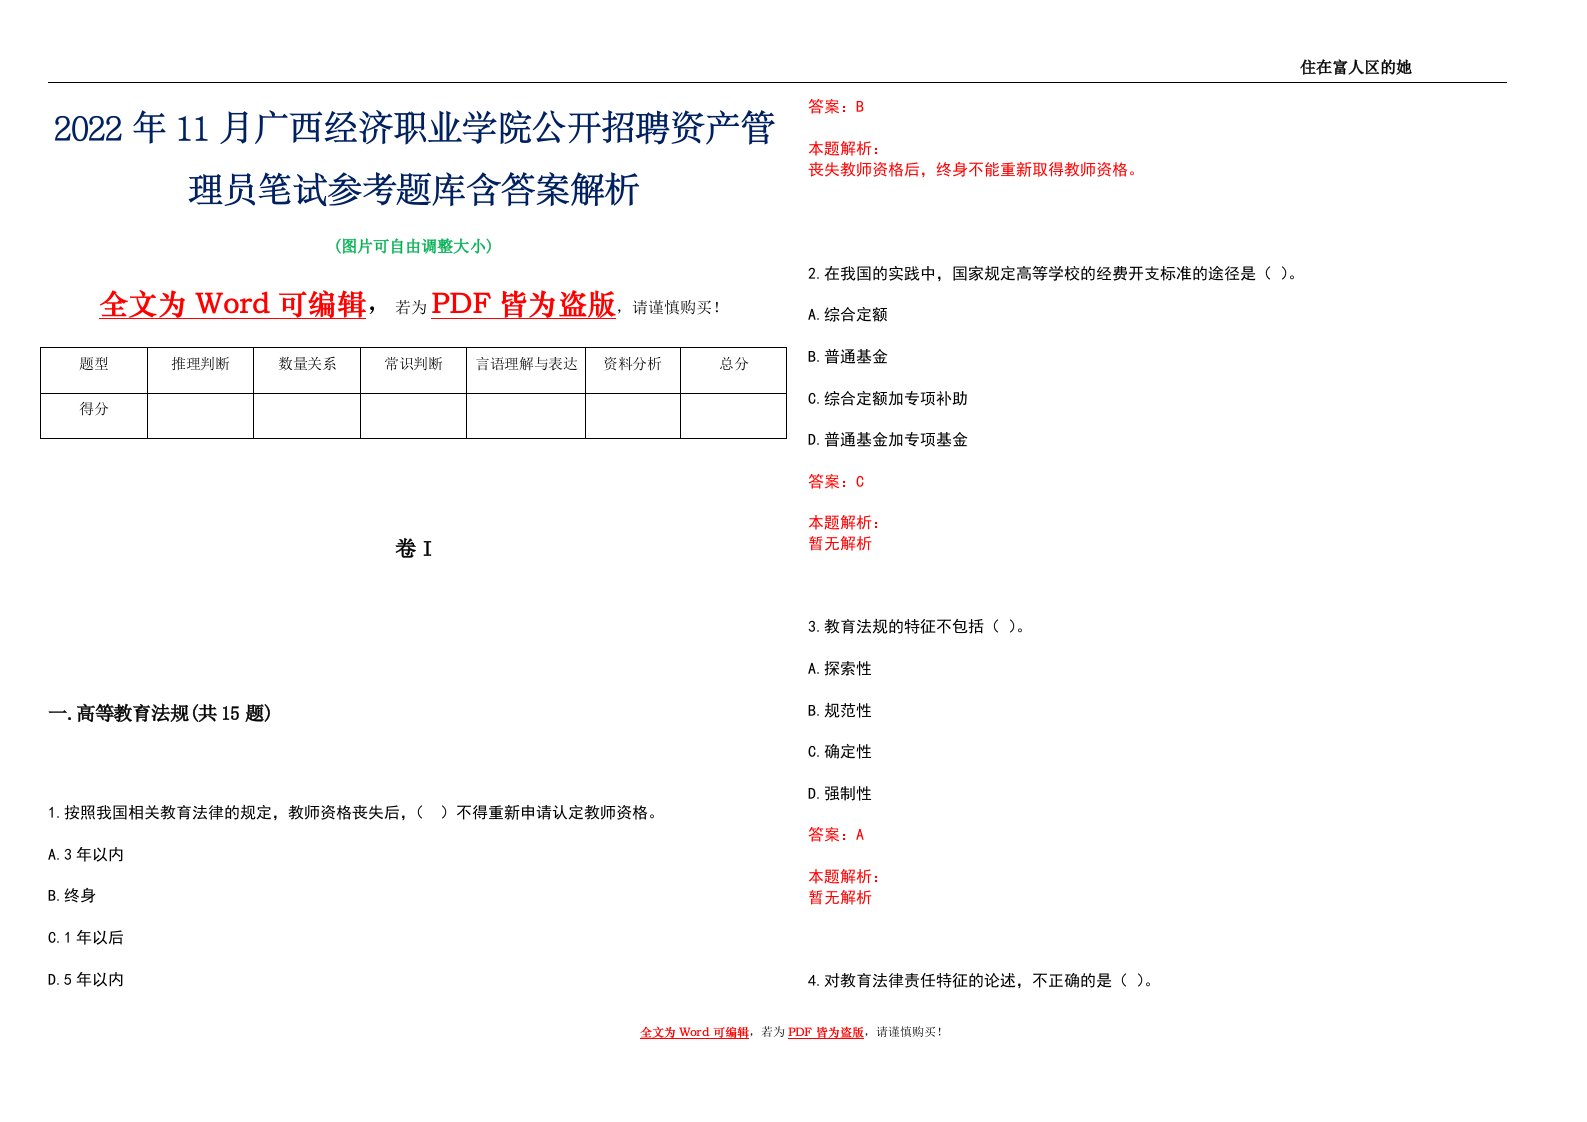Screen dimensions: 1587x1122
Task: Select option 'B.终身'
Action: [72, 896]
